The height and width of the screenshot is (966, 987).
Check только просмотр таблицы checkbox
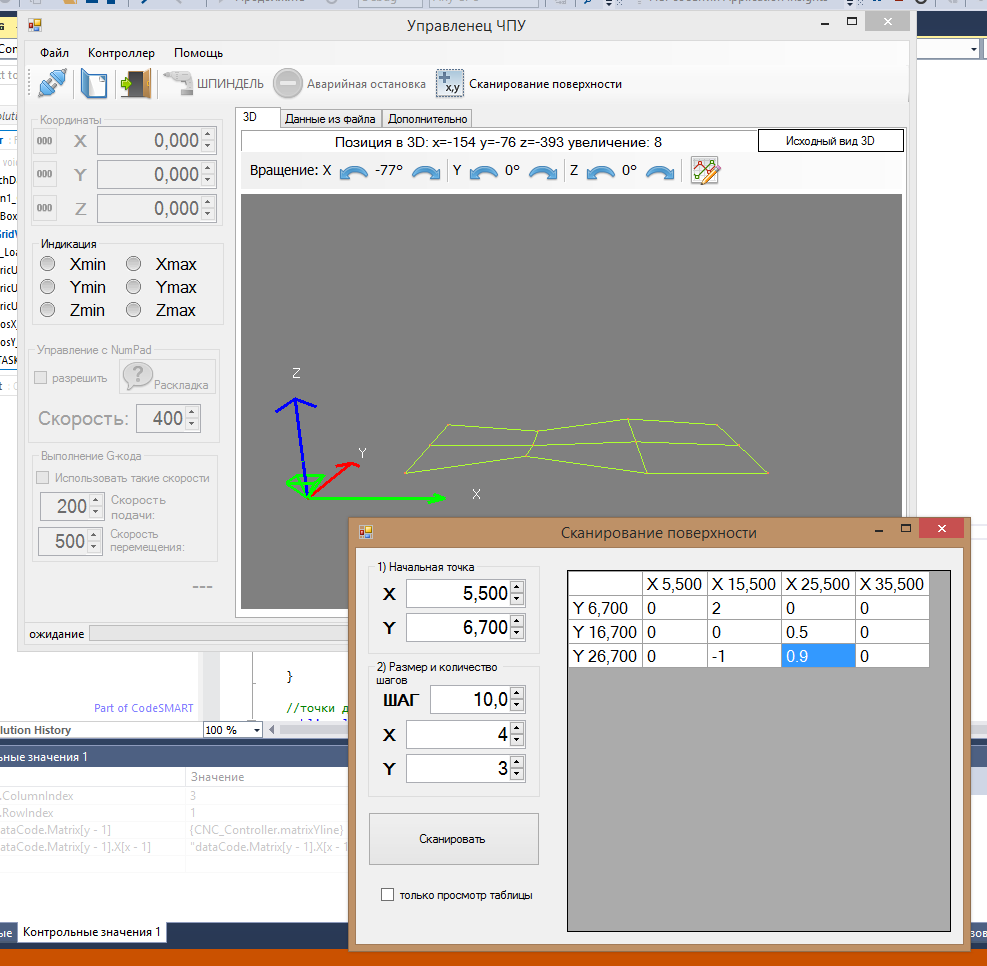point(388,894)
